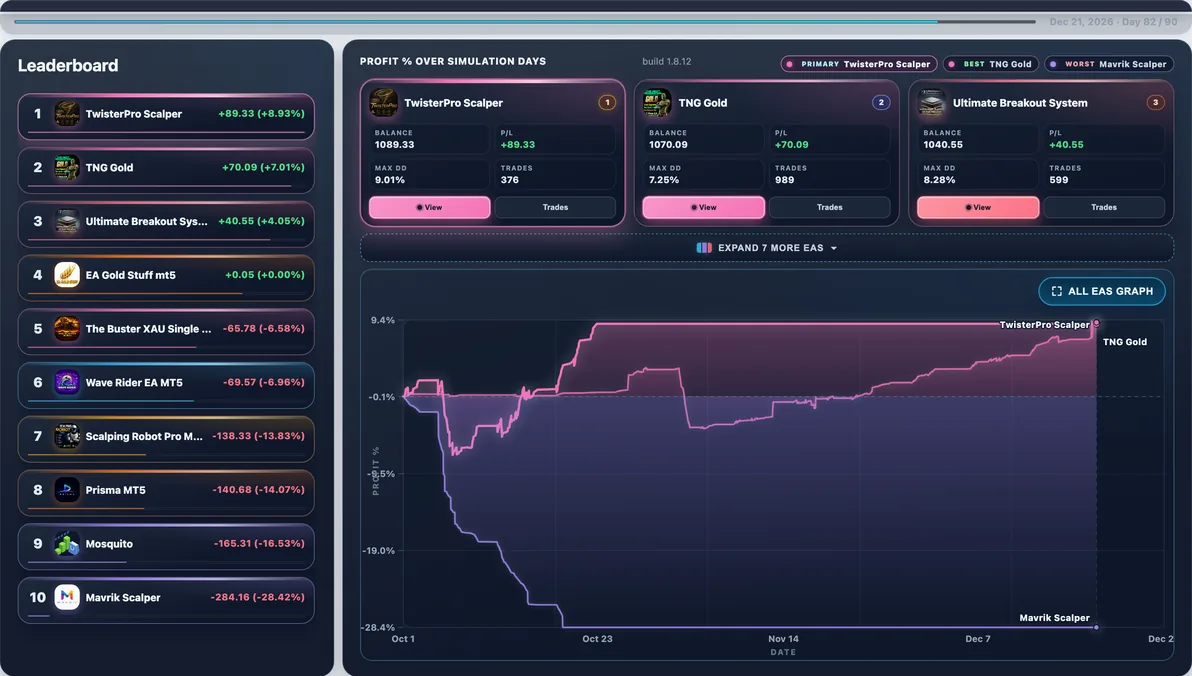1192x676 pixels.
Task: Click Scalping Robot Pro loss value -138.33
Action: pyautogui.click(x=258, y=436)
